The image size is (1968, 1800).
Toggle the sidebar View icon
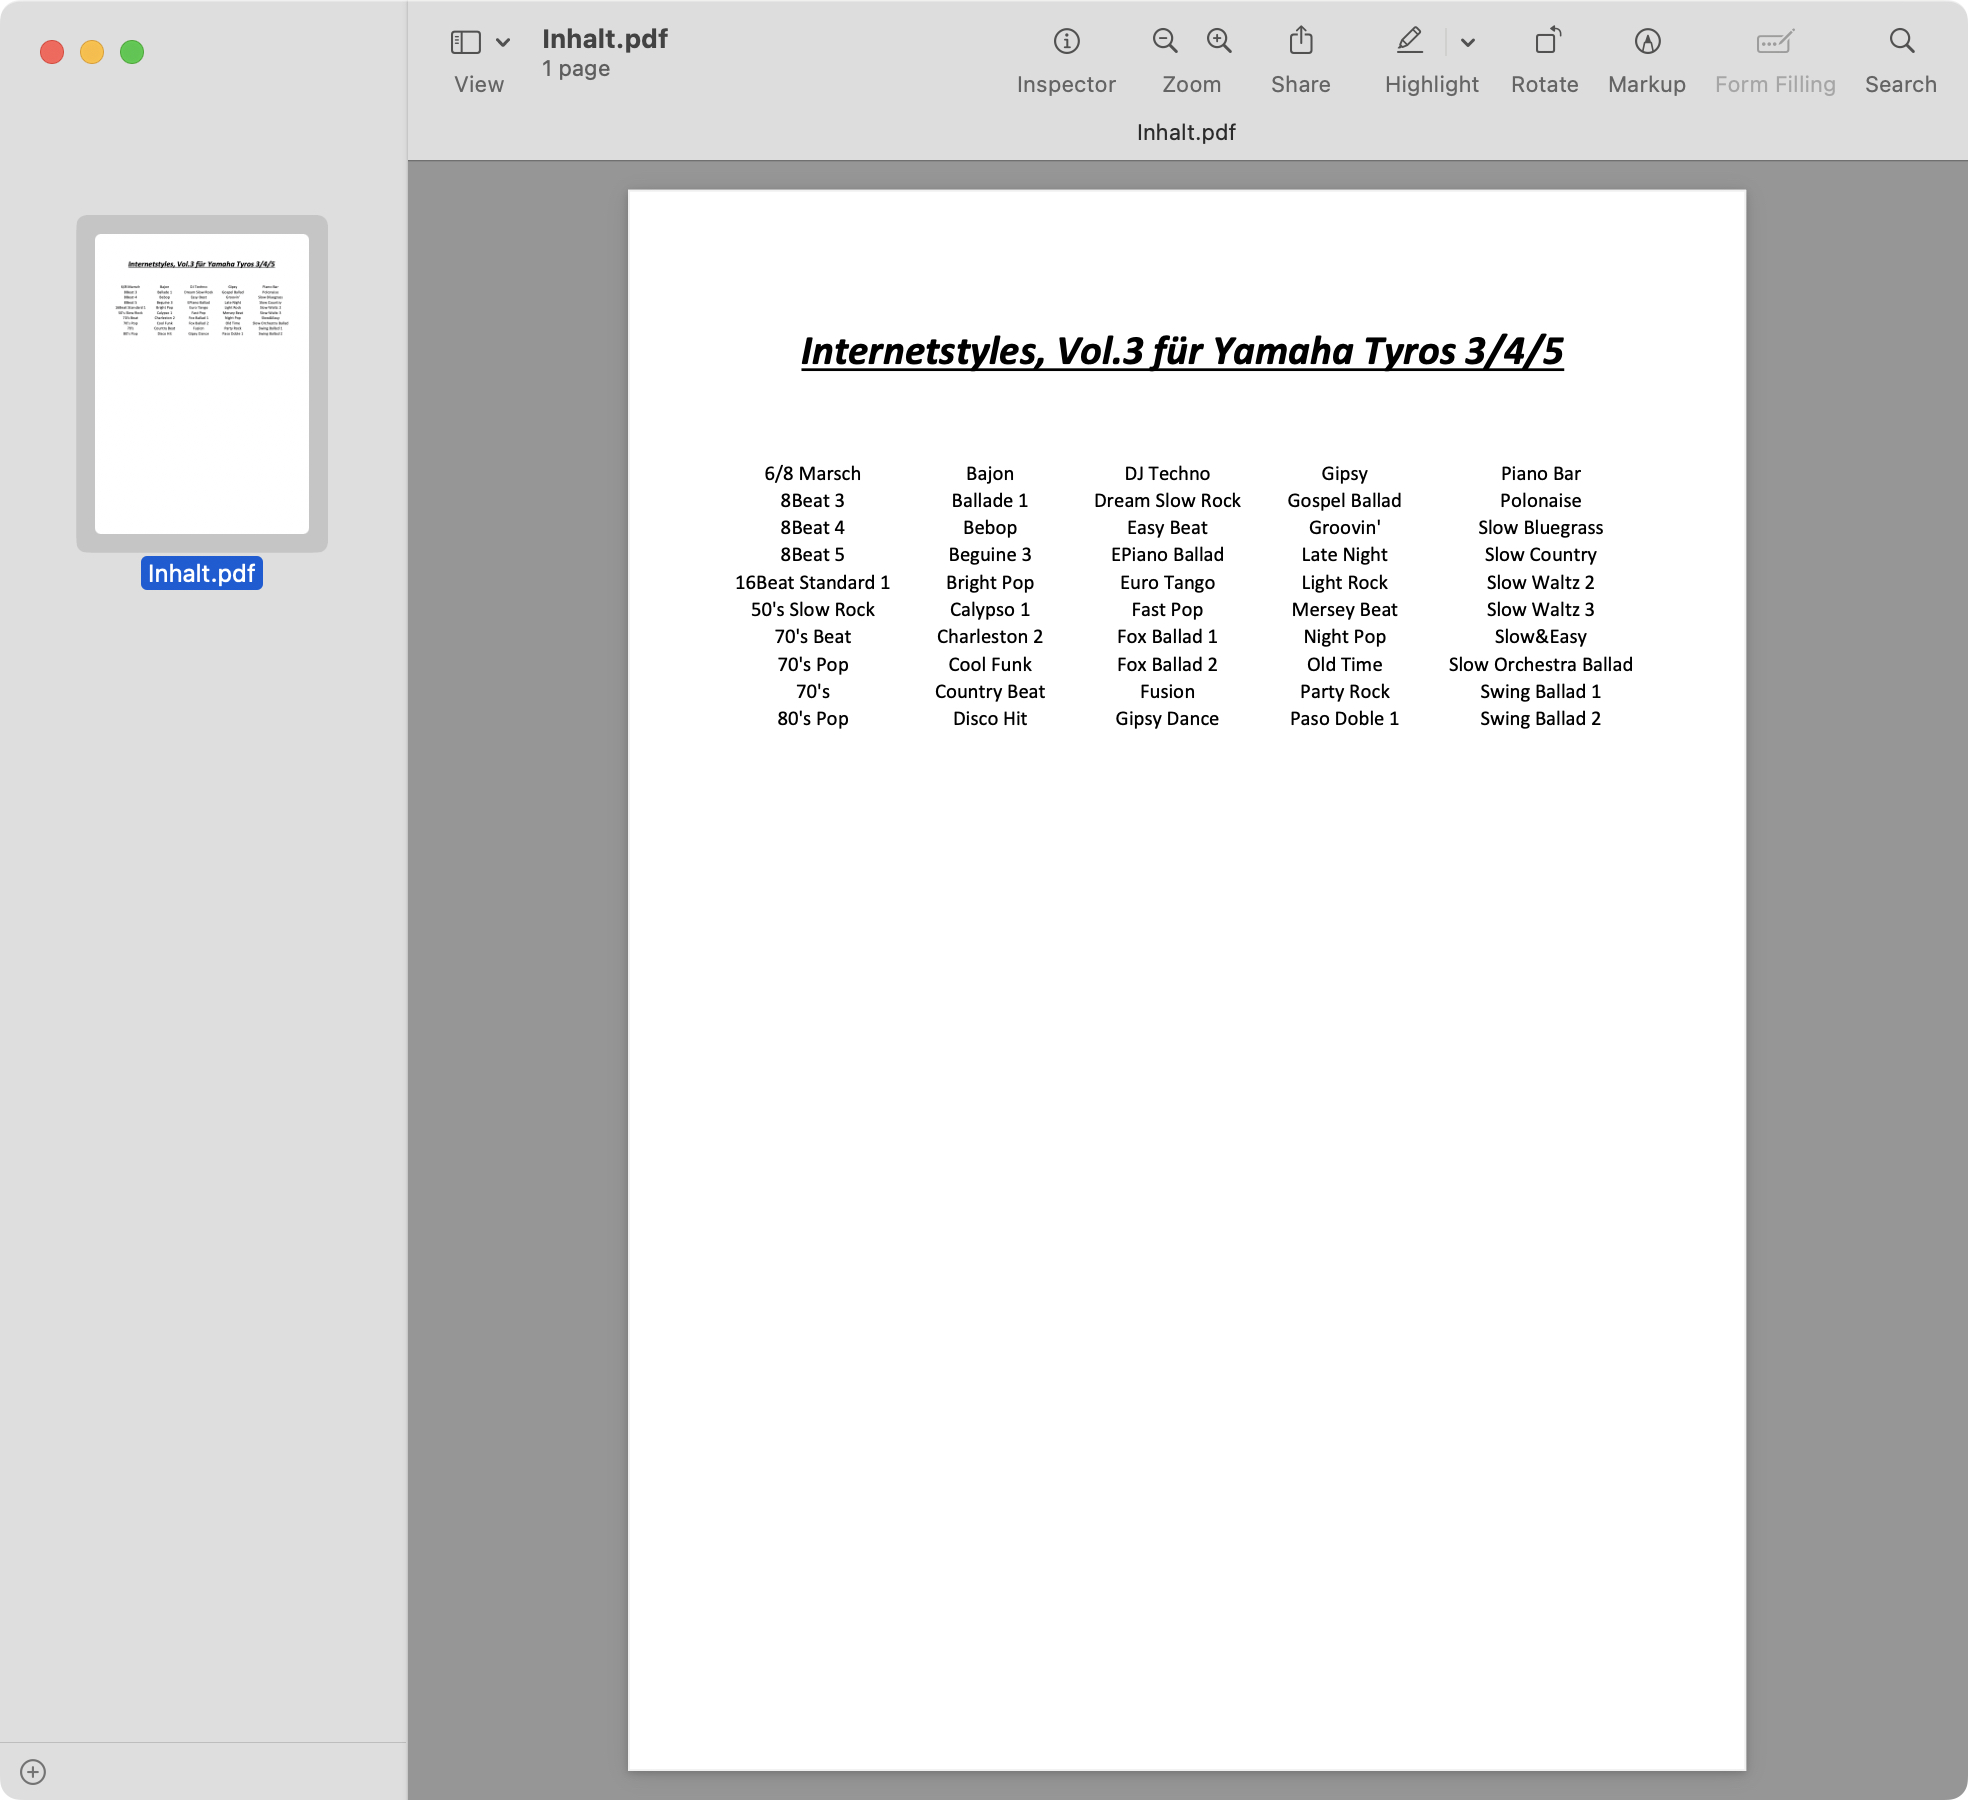[466, 42]
